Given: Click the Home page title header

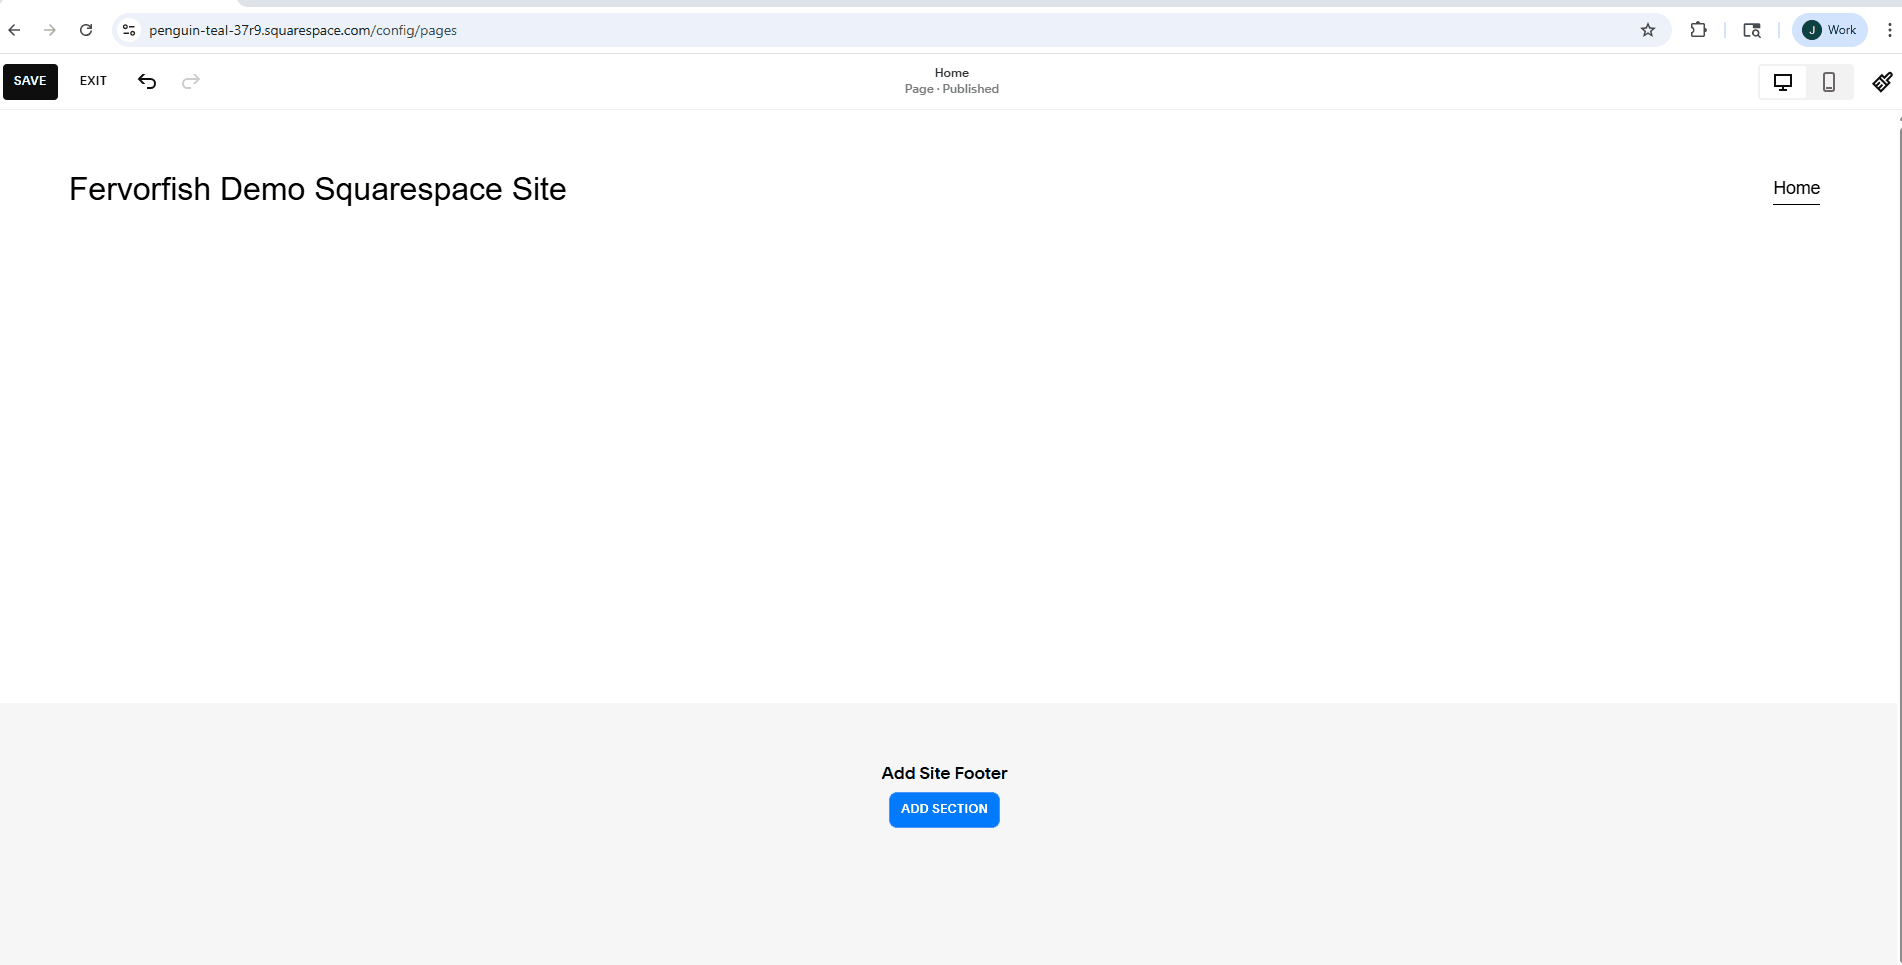Looking at the screenshot, I should 952,73.
